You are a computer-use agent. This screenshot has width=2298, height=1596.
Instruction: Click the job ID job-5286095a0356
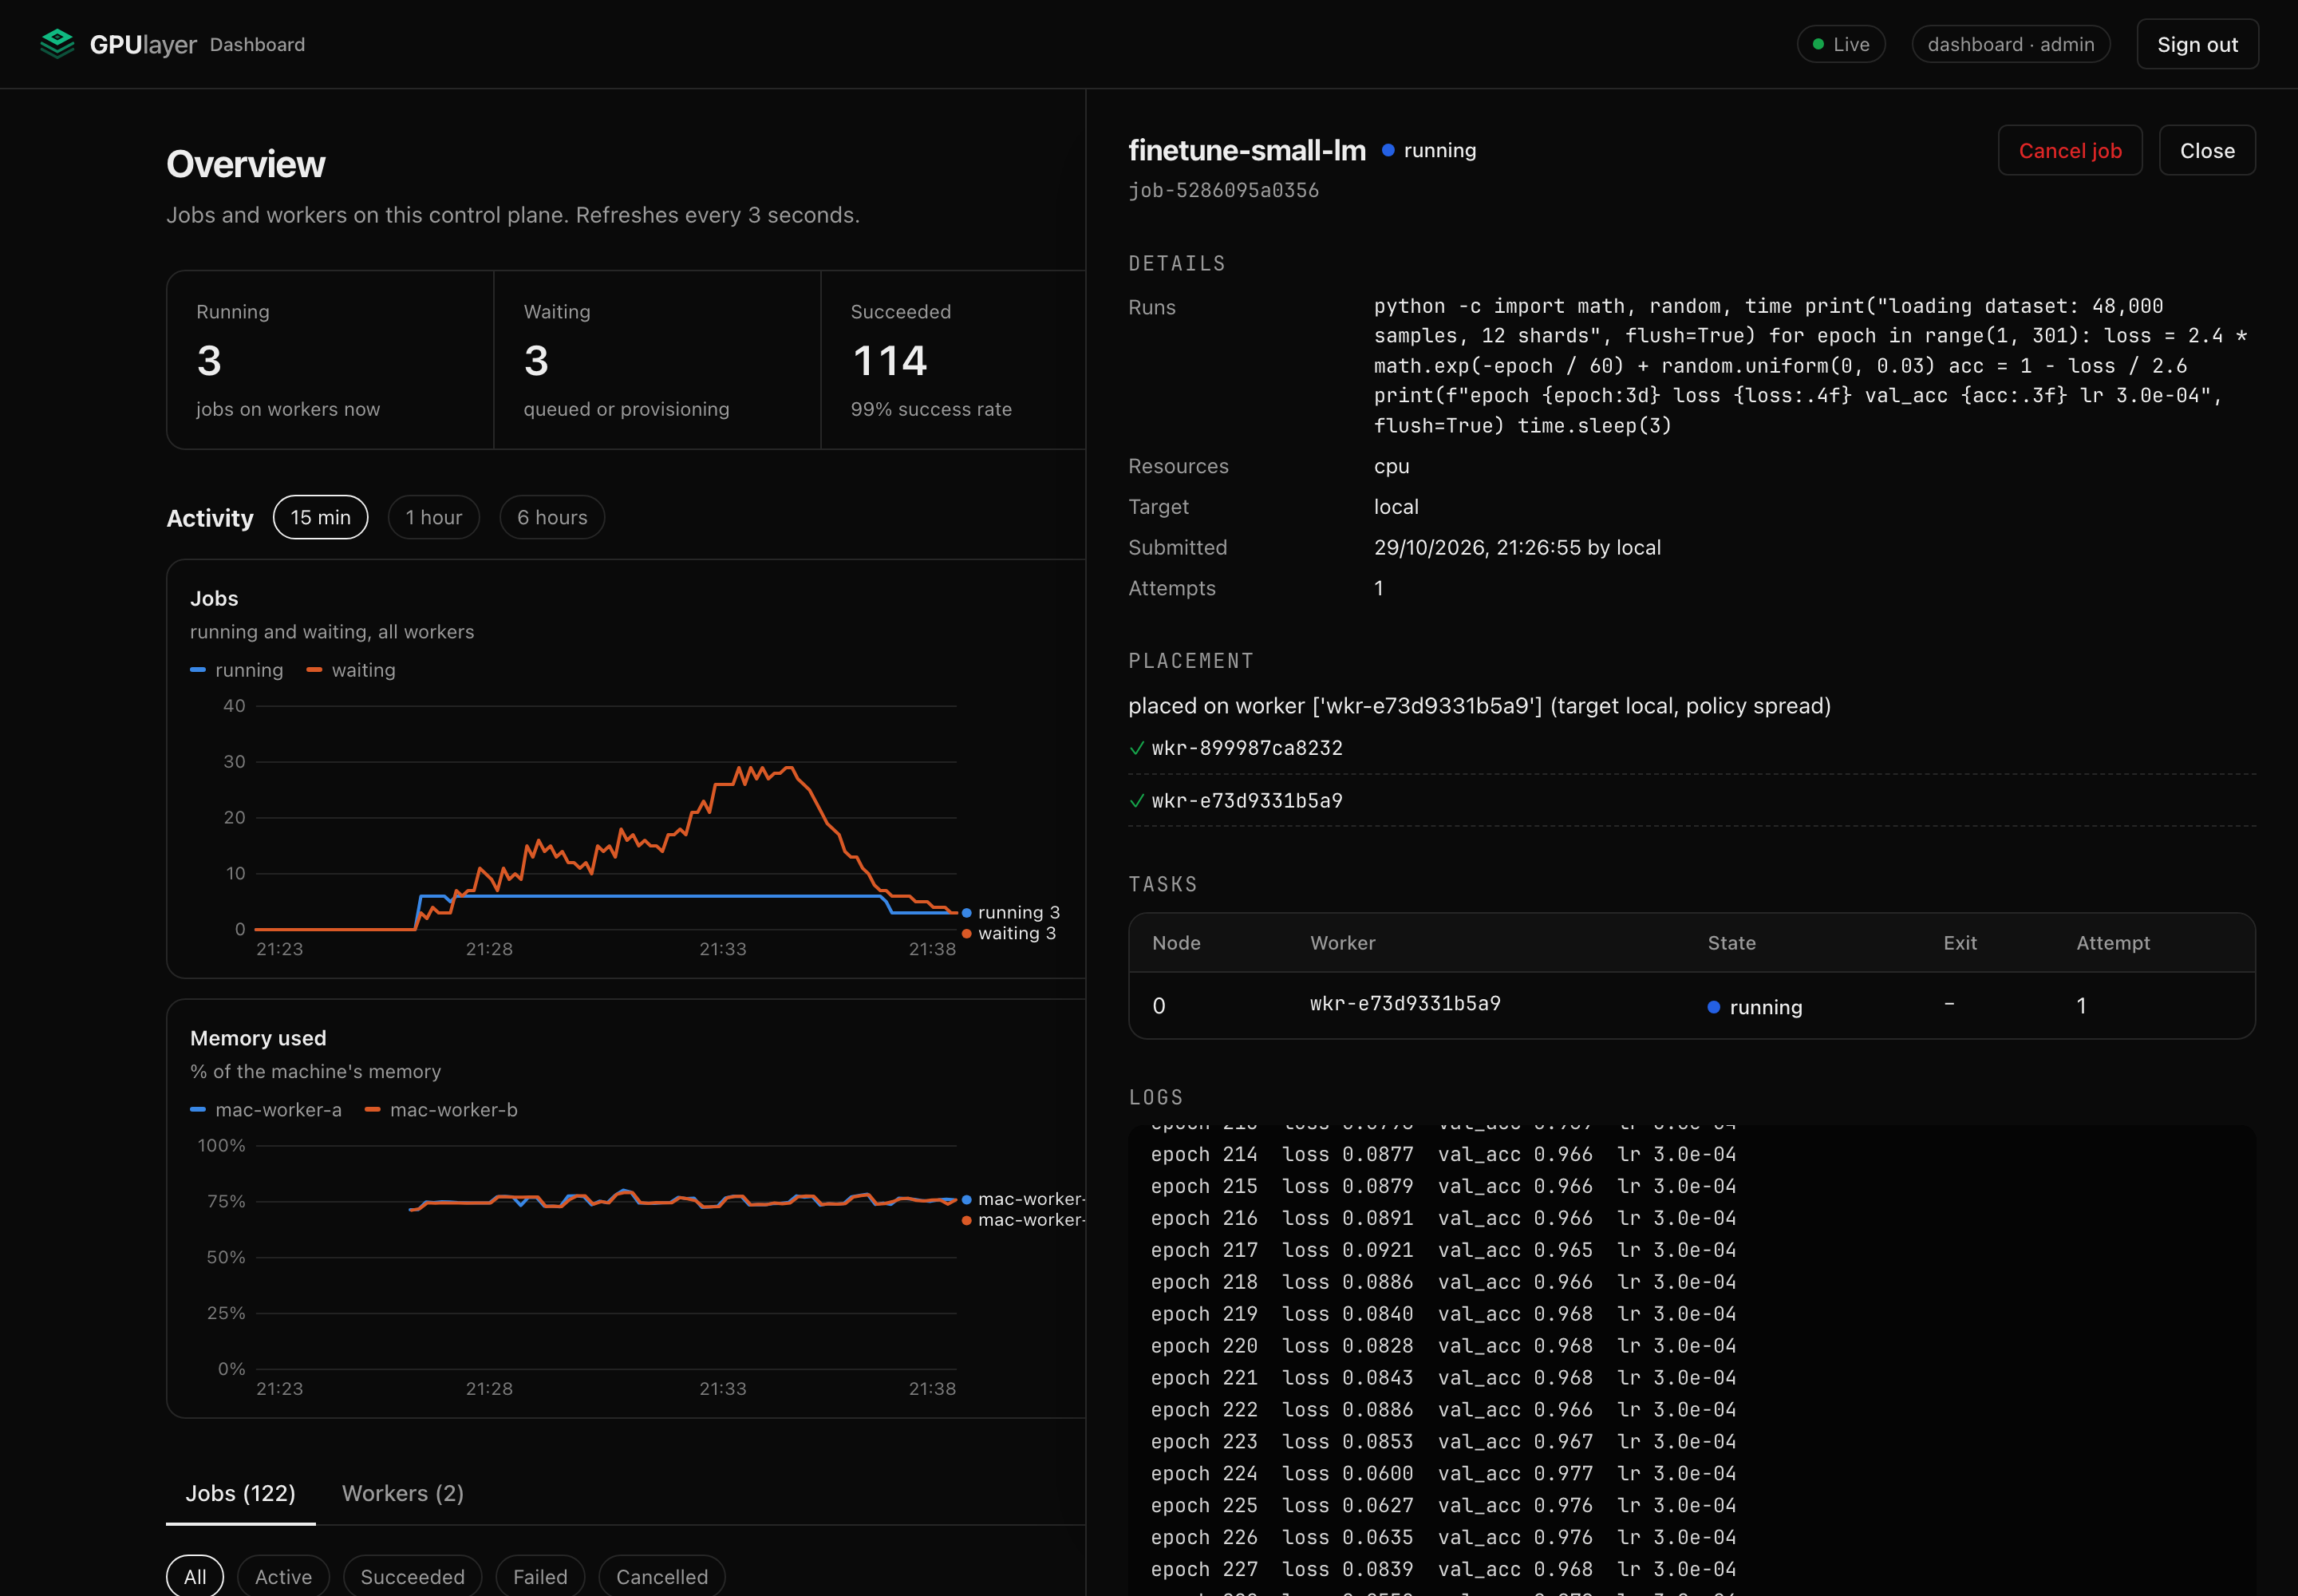pos(1223,190)
